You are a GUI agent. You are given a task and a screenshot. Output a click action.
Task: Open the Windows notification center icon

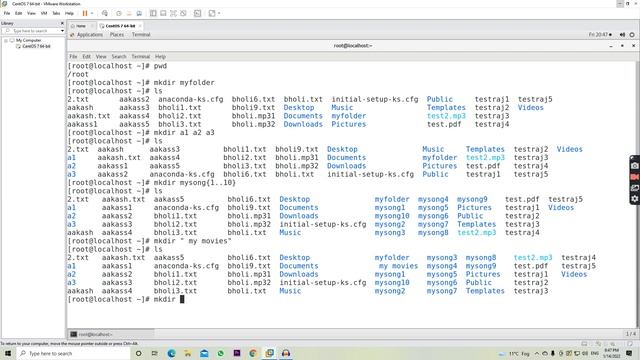click(x=629, y=353)
